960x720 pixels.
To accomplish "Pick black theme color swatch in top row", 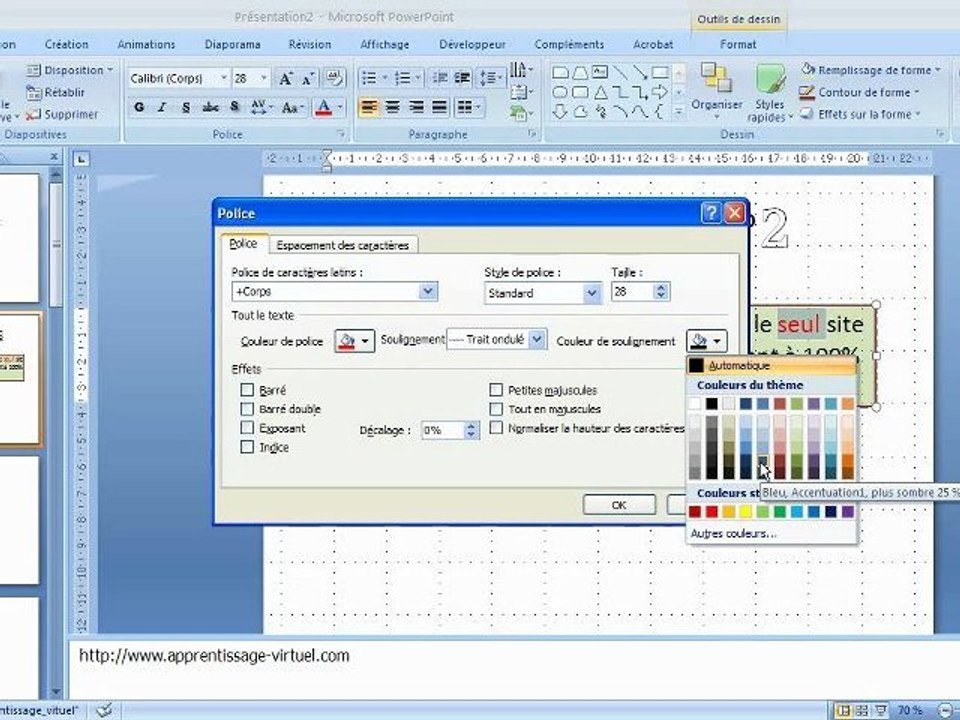I will 711,403.
